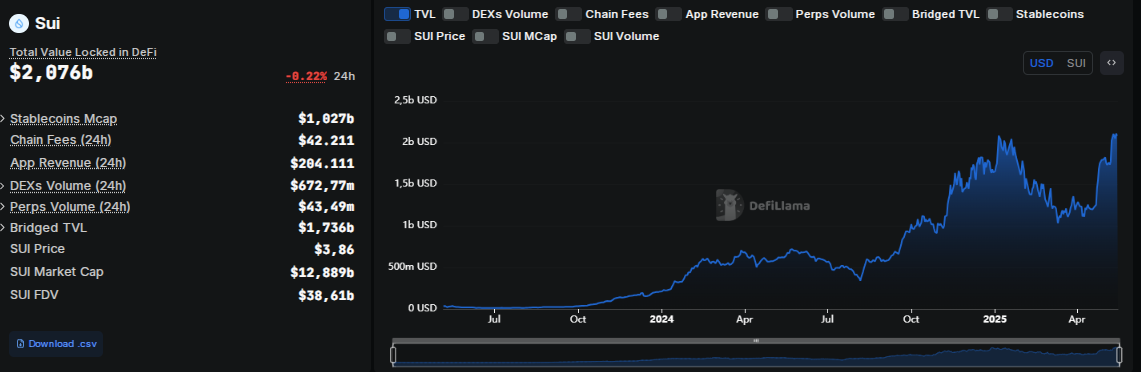Click the $672,77m DEXs volume value
The image size is (1141, 372).
coord(322,186)
